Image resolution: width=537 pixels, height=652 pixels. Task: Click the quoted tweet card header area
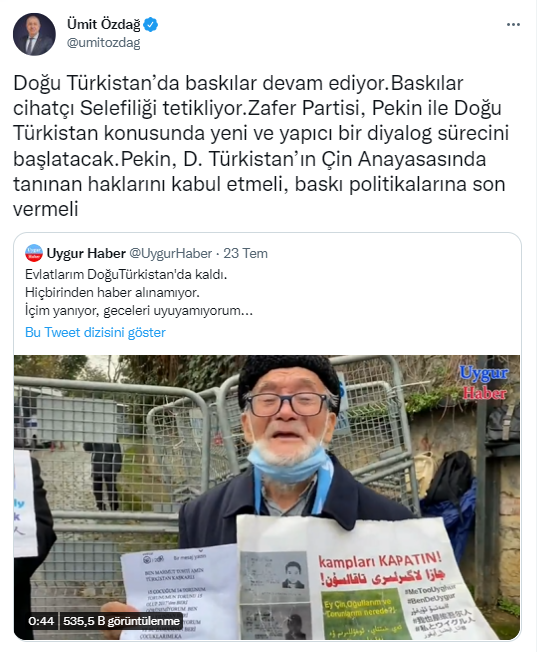click(267, 253)
